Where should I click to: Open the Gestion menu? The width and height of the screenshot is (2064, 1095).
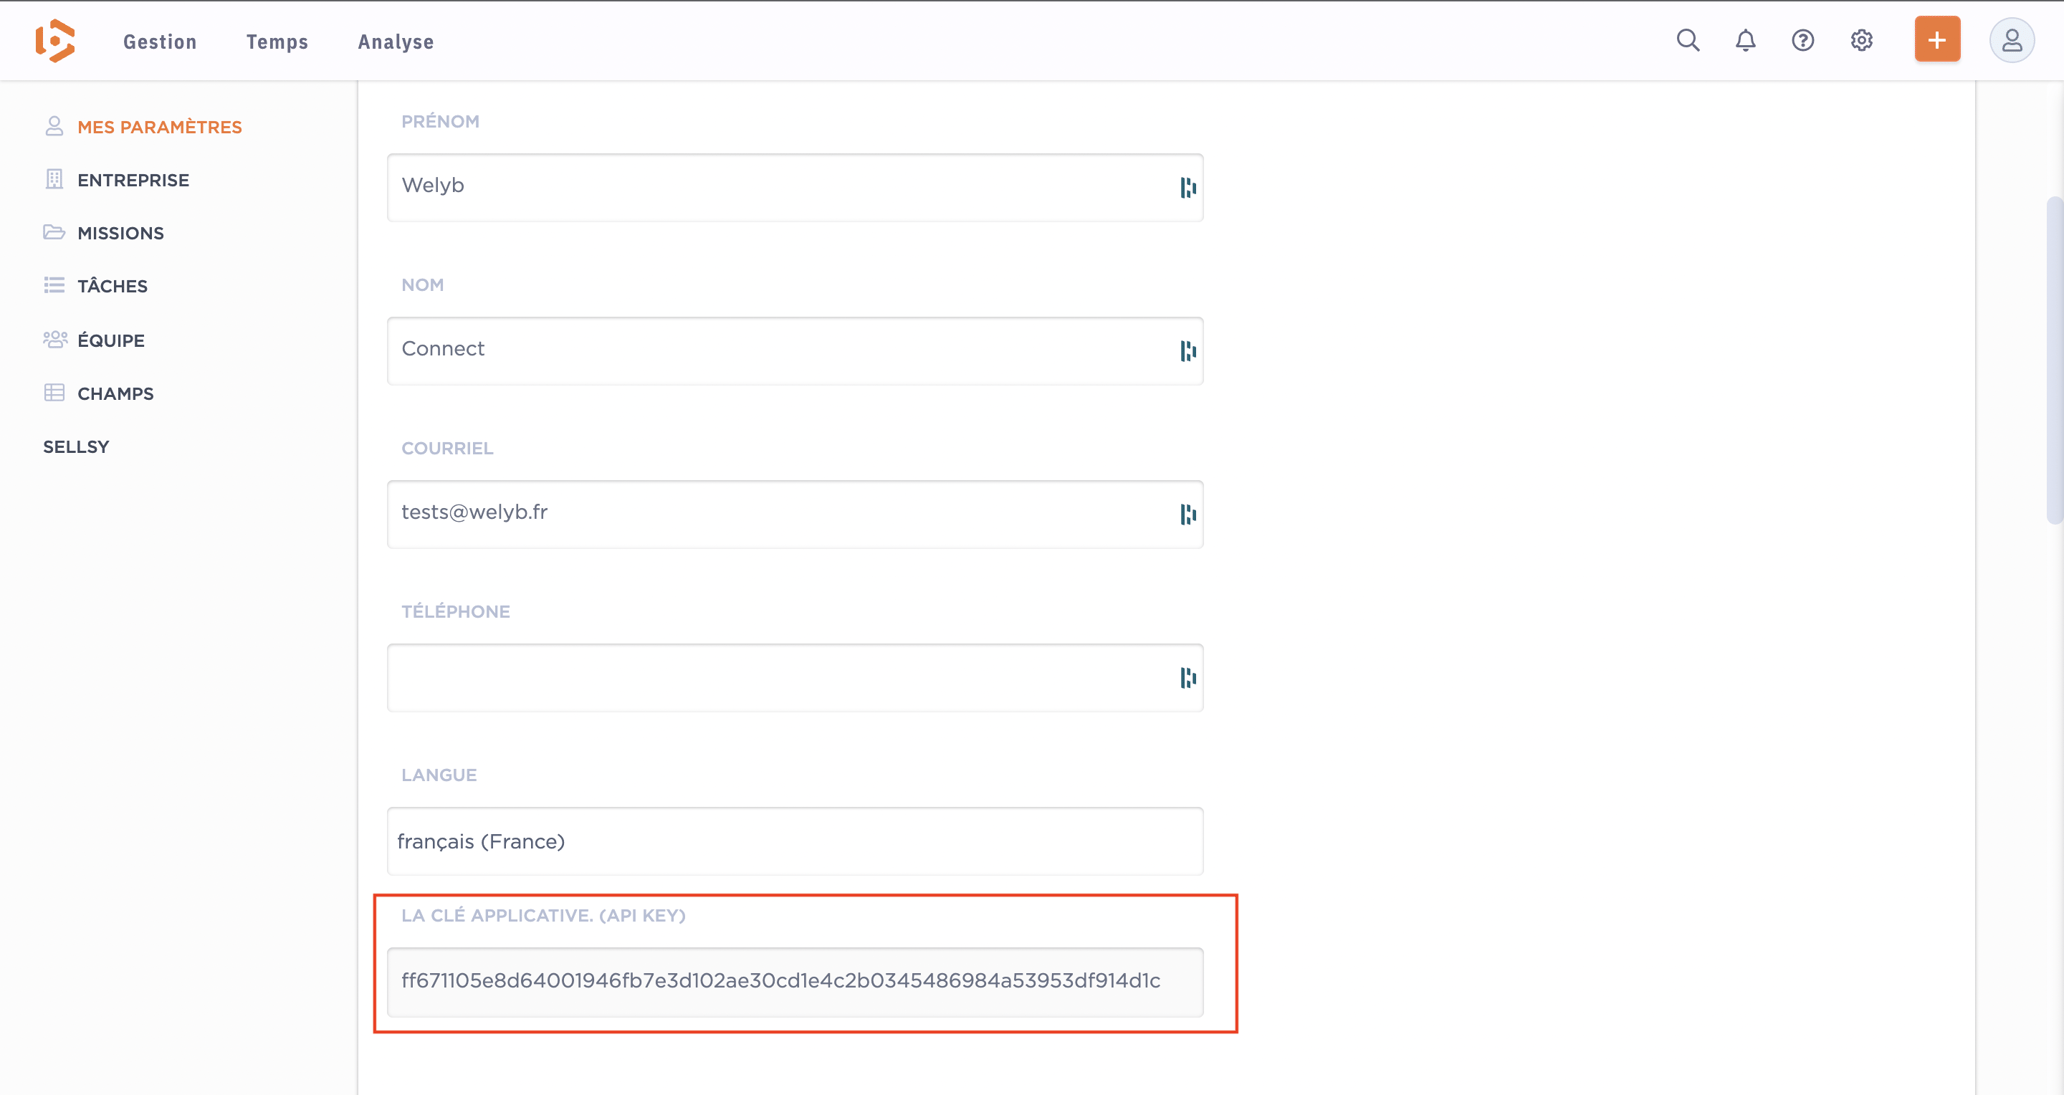[x=160, y=42]
